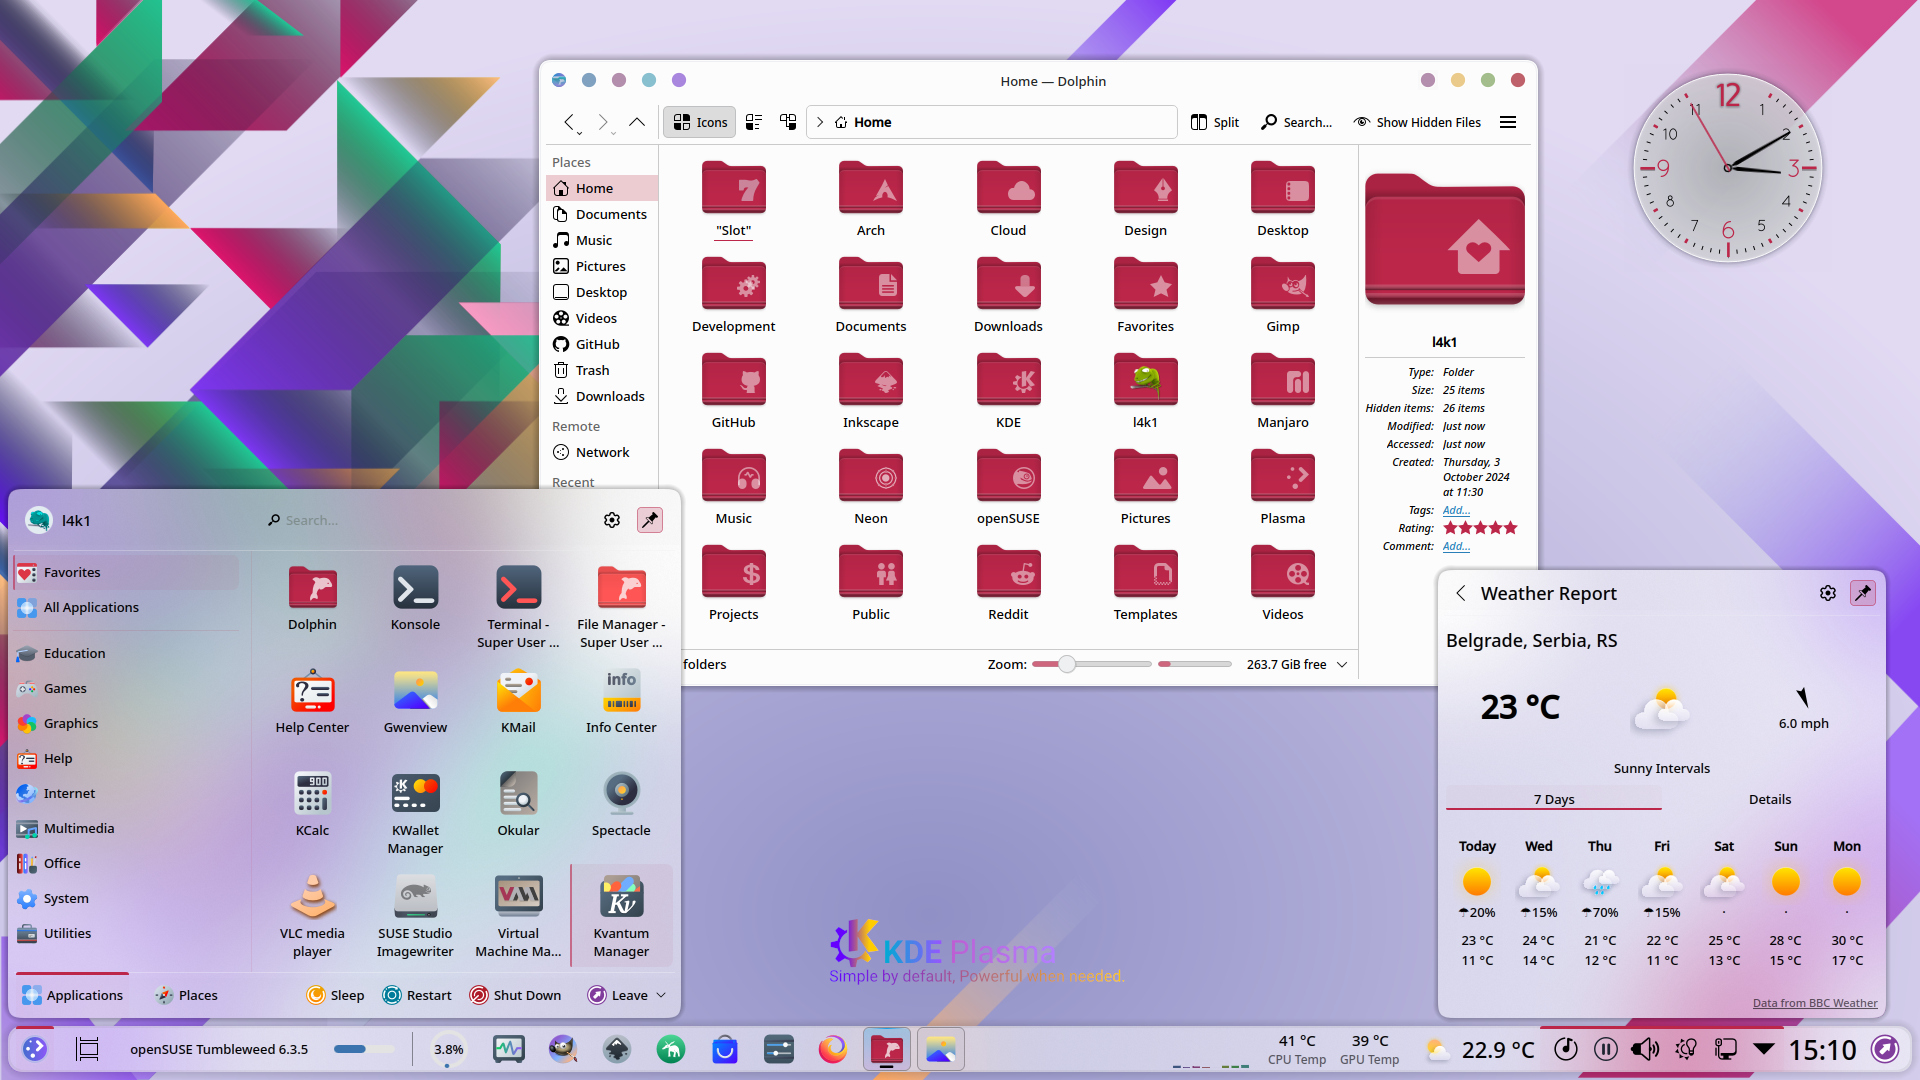Viewport: 1920px width, 1080px height.
Task: Add a comment in the information panel
Action: click(x=1456, y=546)
